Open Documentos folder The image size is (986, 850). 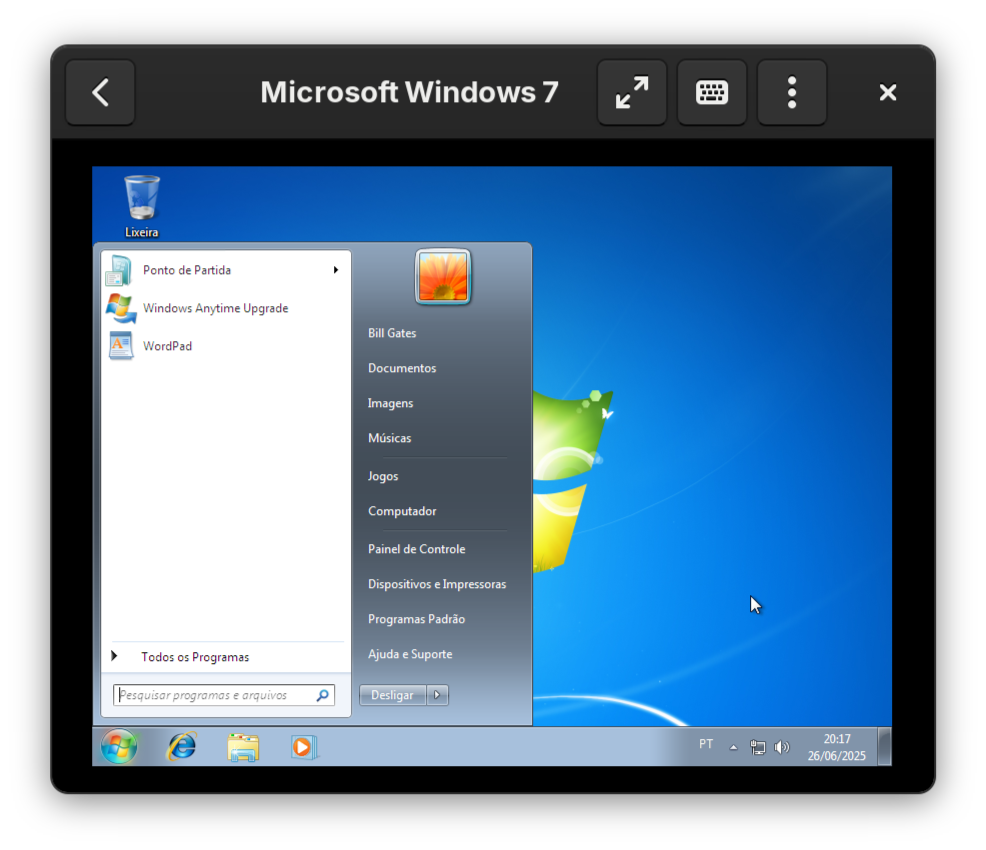click(402, 368)
